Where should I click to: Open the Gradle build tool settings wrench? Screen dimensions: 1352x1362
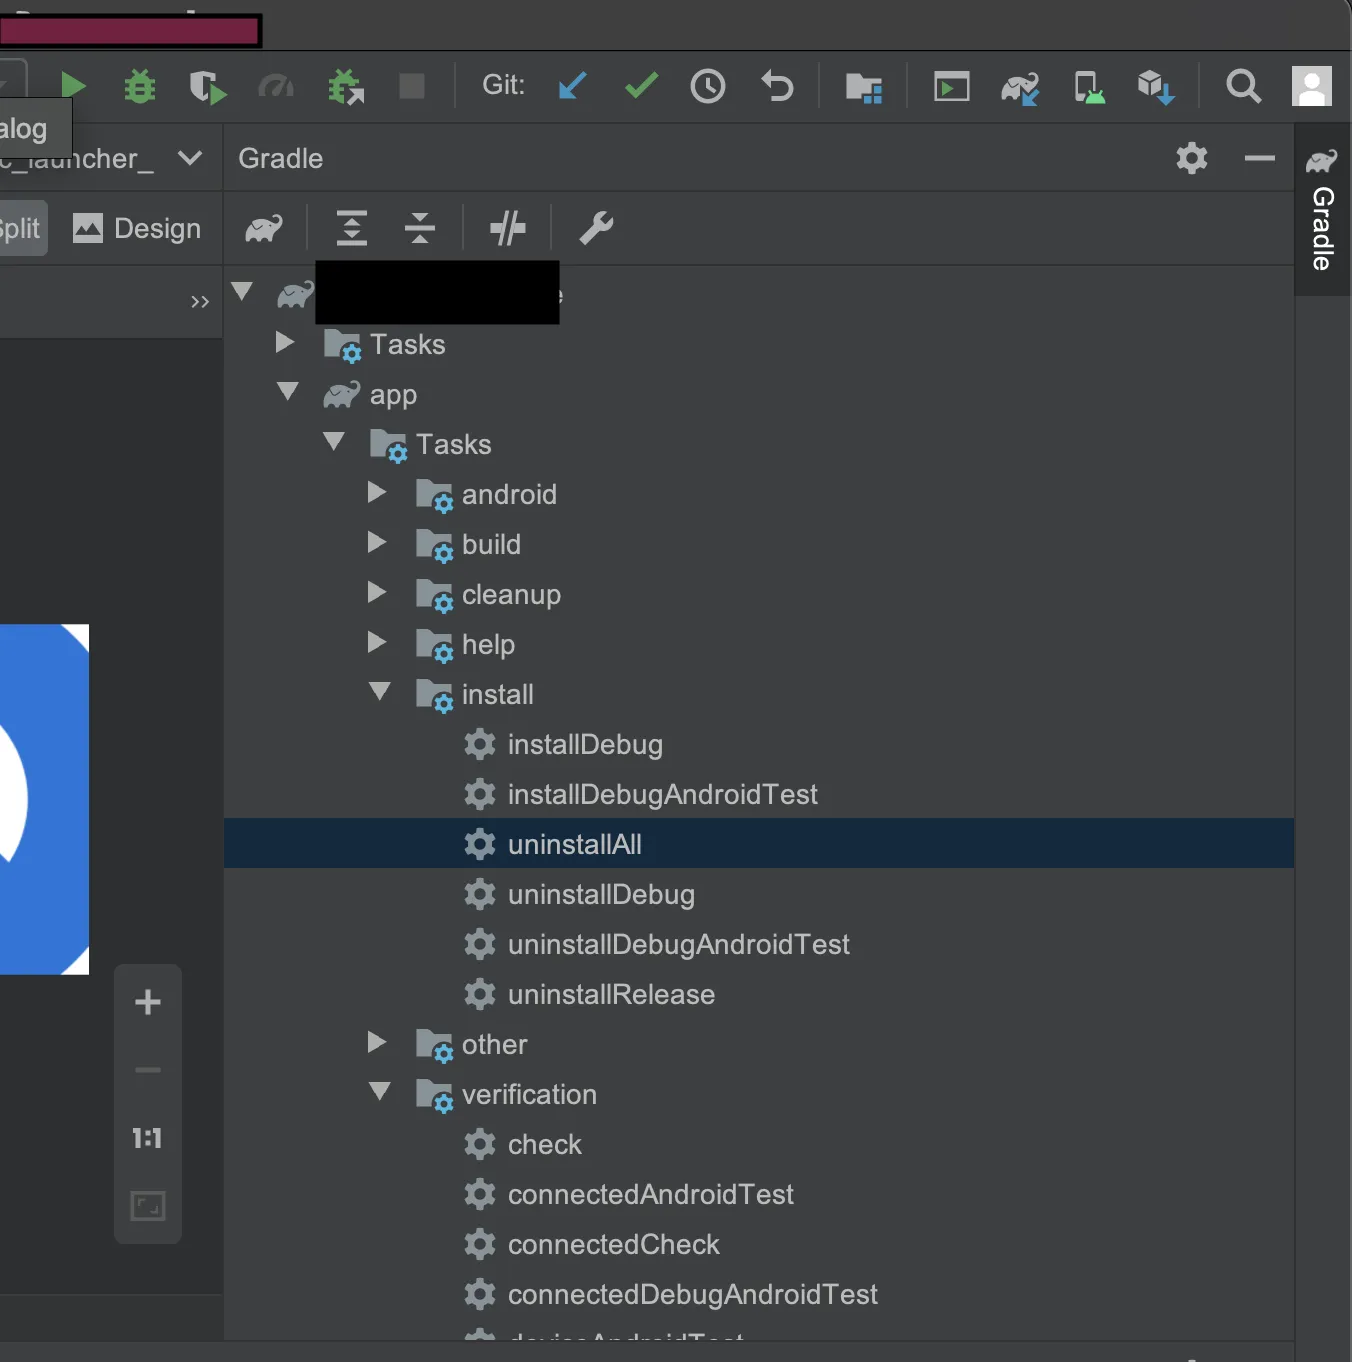[596, 229]
